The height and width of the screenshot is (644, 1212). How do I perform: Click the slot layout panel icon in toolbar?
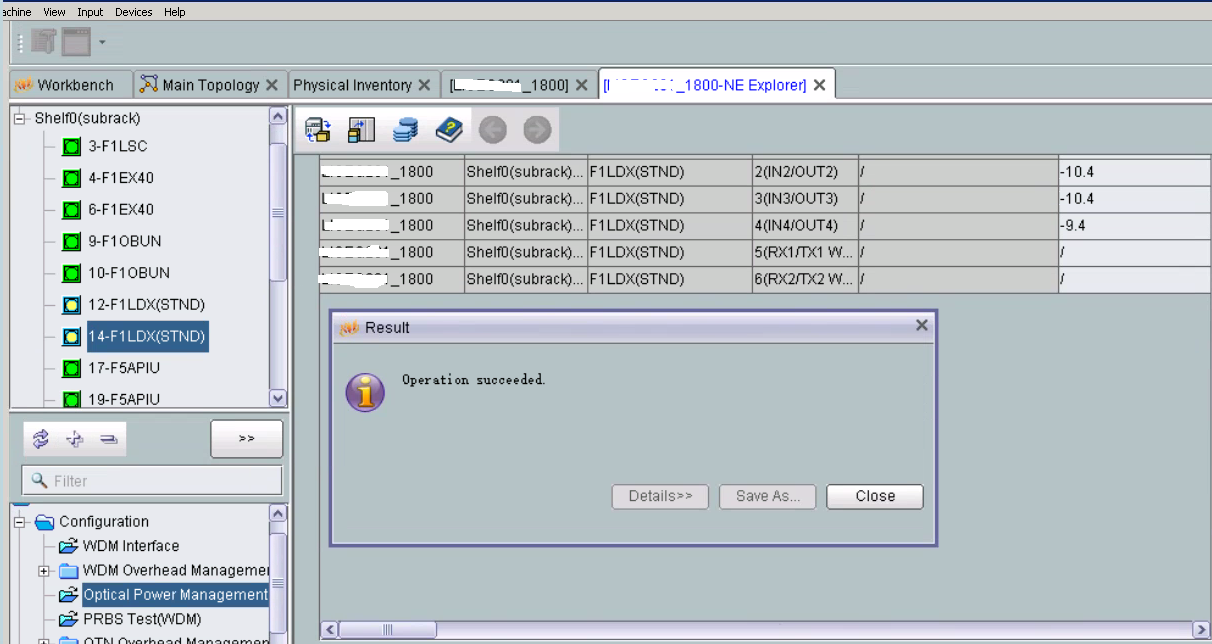tap(361, 129)
